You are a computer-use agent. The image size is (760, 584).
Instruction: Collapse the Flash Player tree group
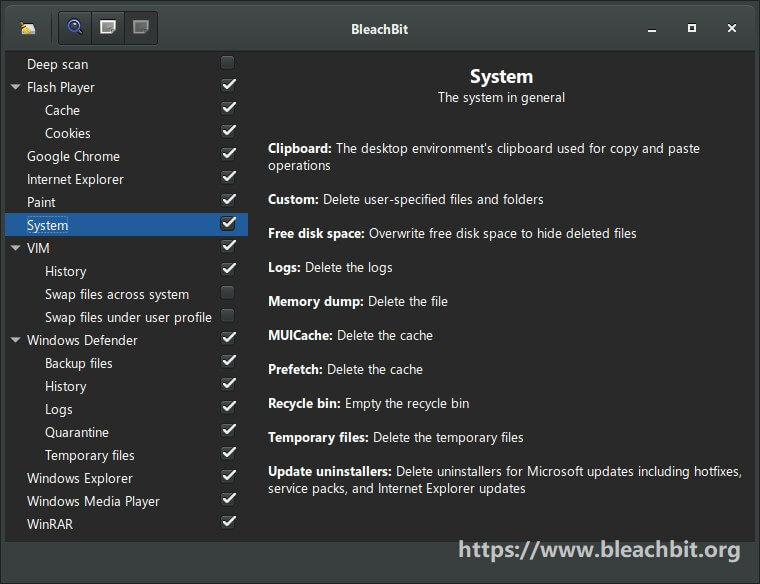point(16,87)
